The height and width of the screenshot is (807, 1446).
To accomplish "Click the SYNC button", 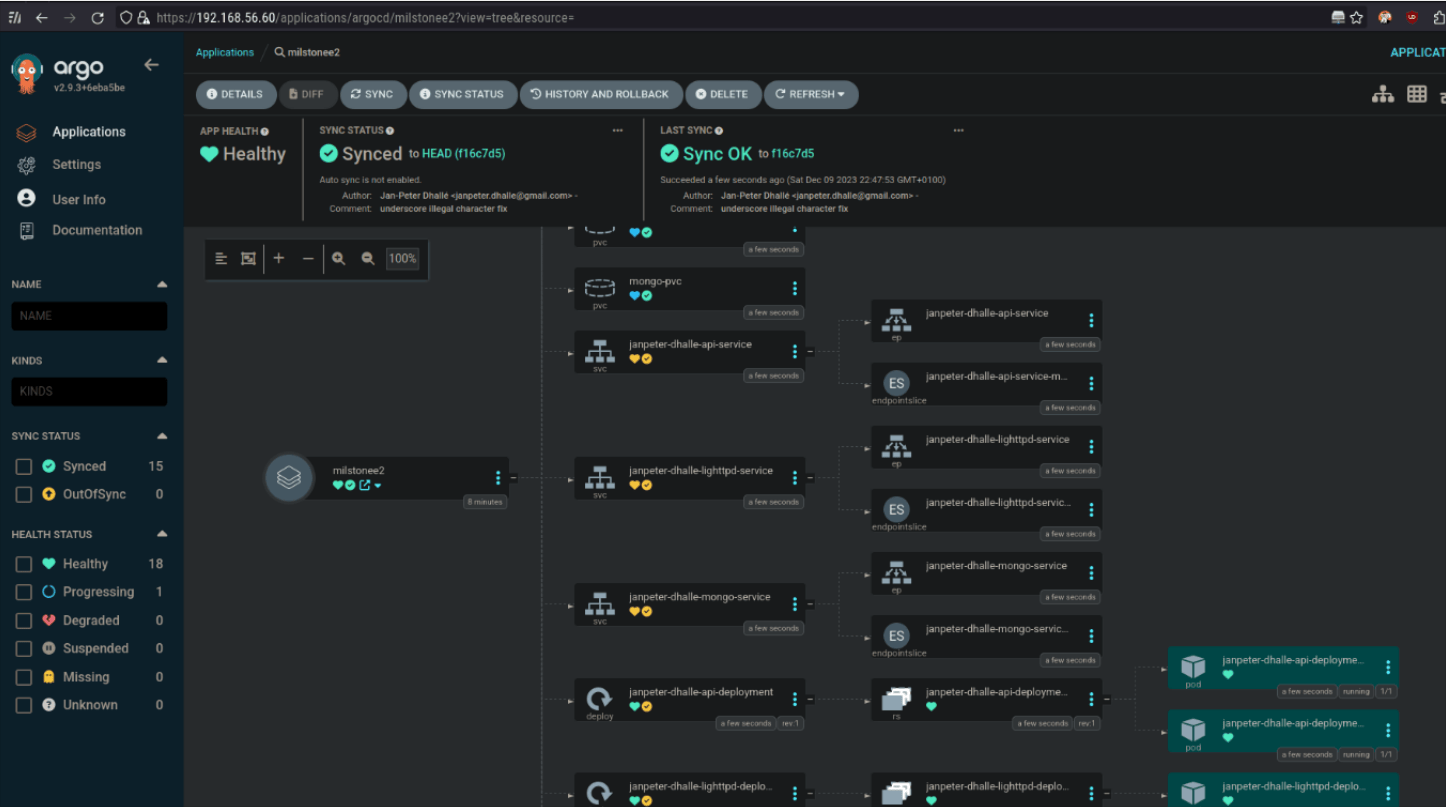I will 371,94.
